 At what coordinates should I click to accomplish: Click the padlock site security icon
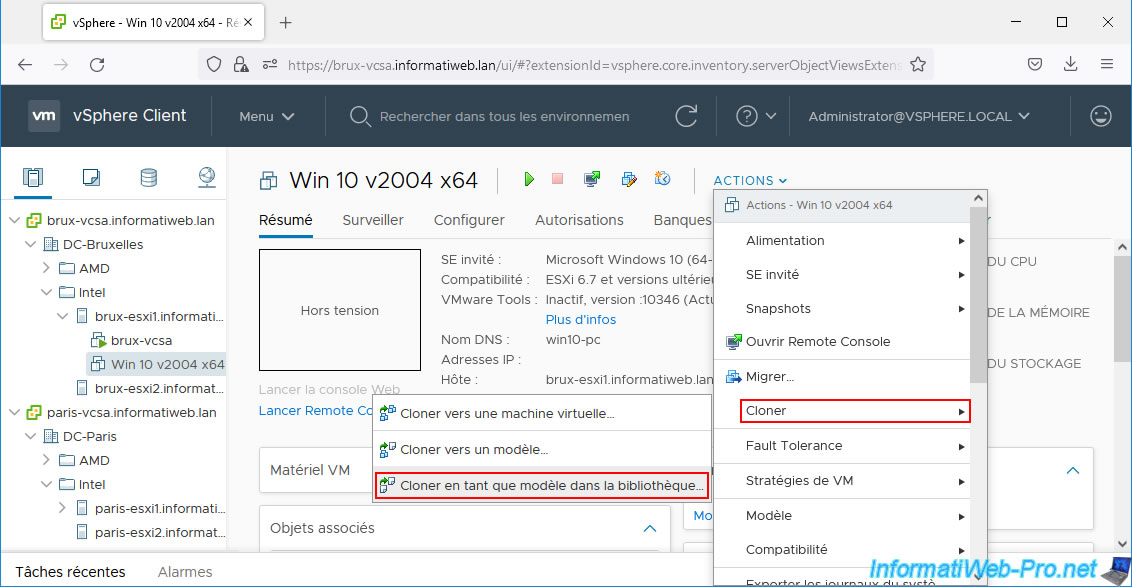241,65
